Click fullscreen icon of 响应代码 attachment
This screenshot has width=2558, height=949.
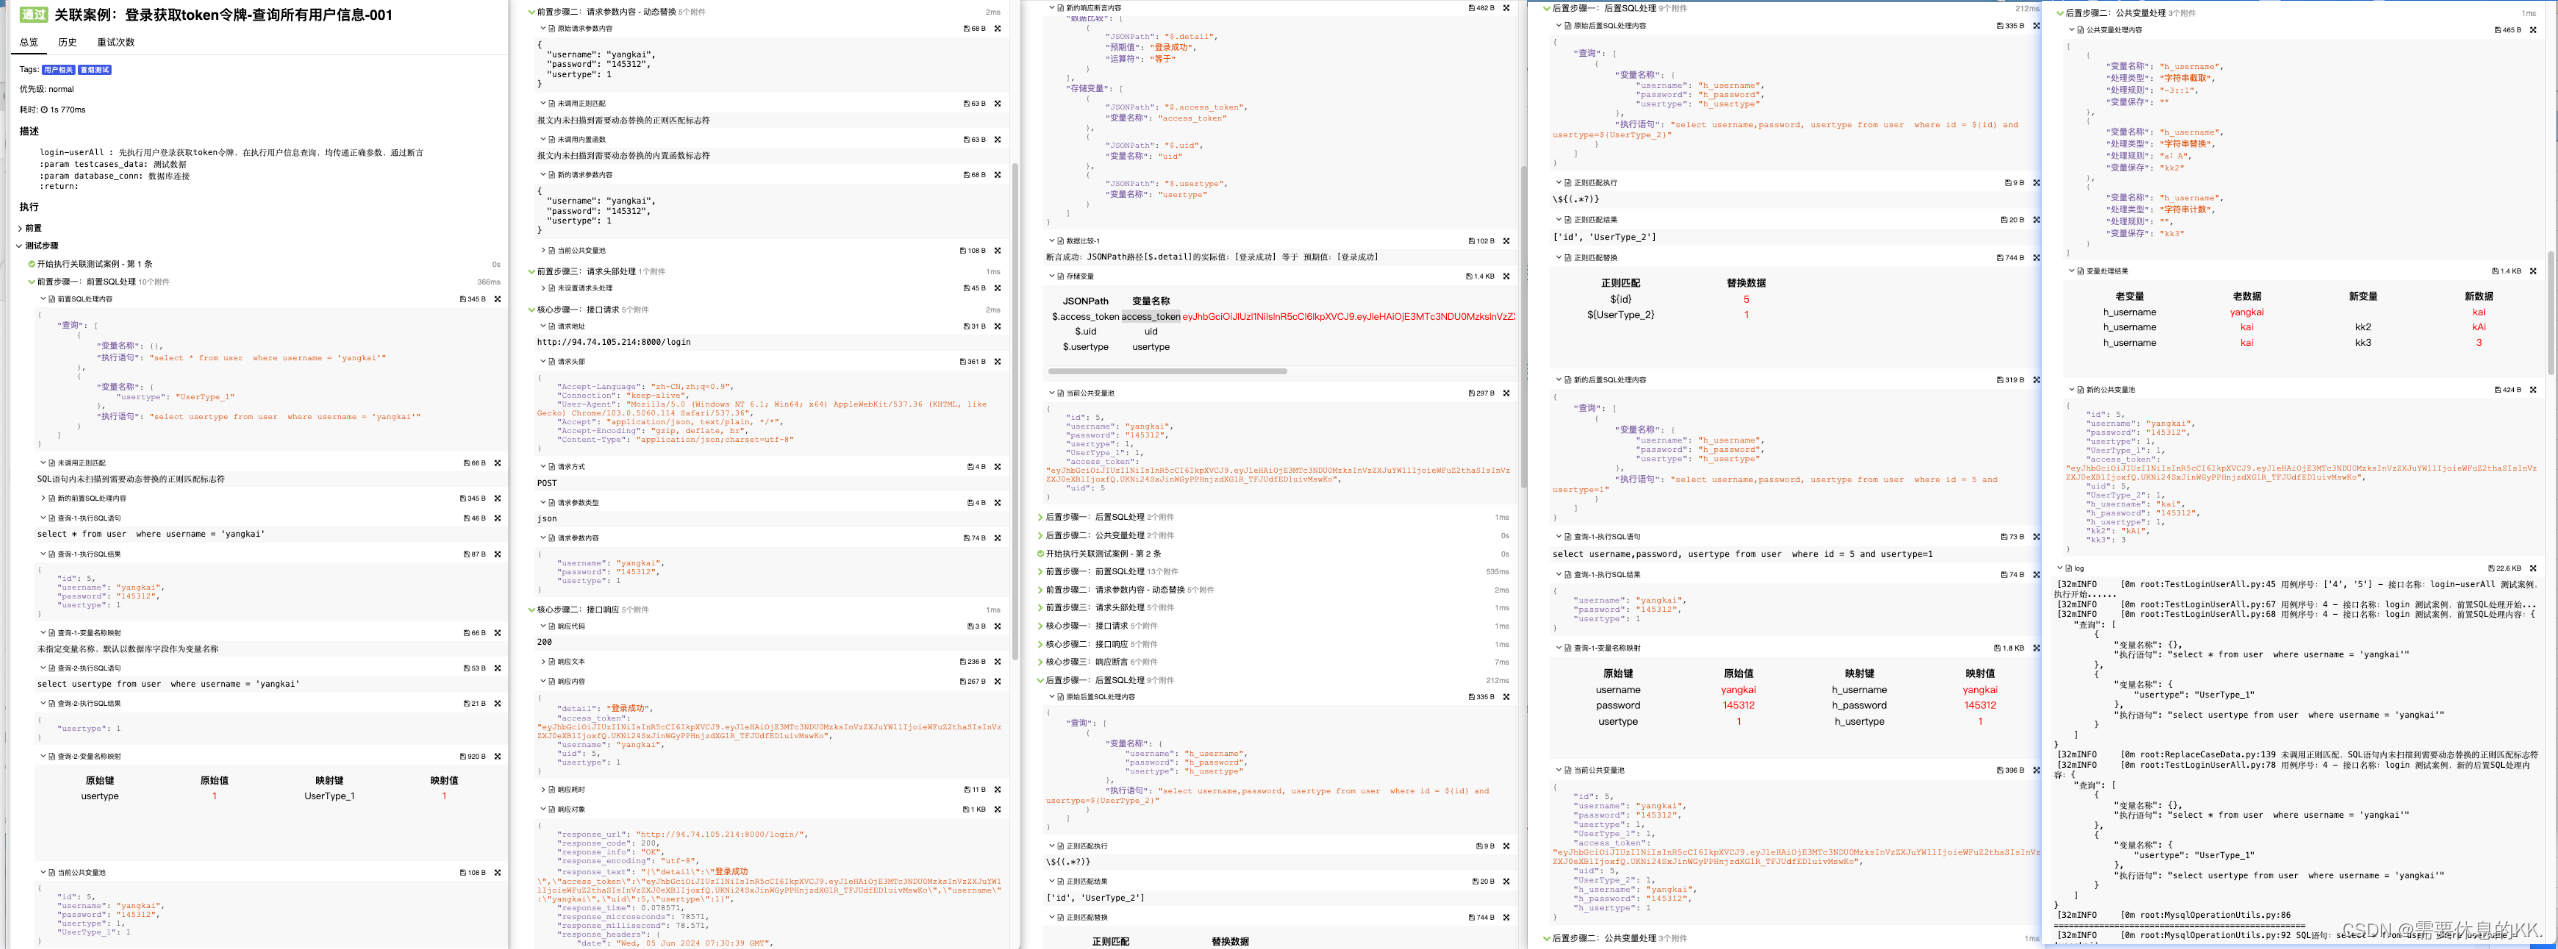[x=998, y=626]
